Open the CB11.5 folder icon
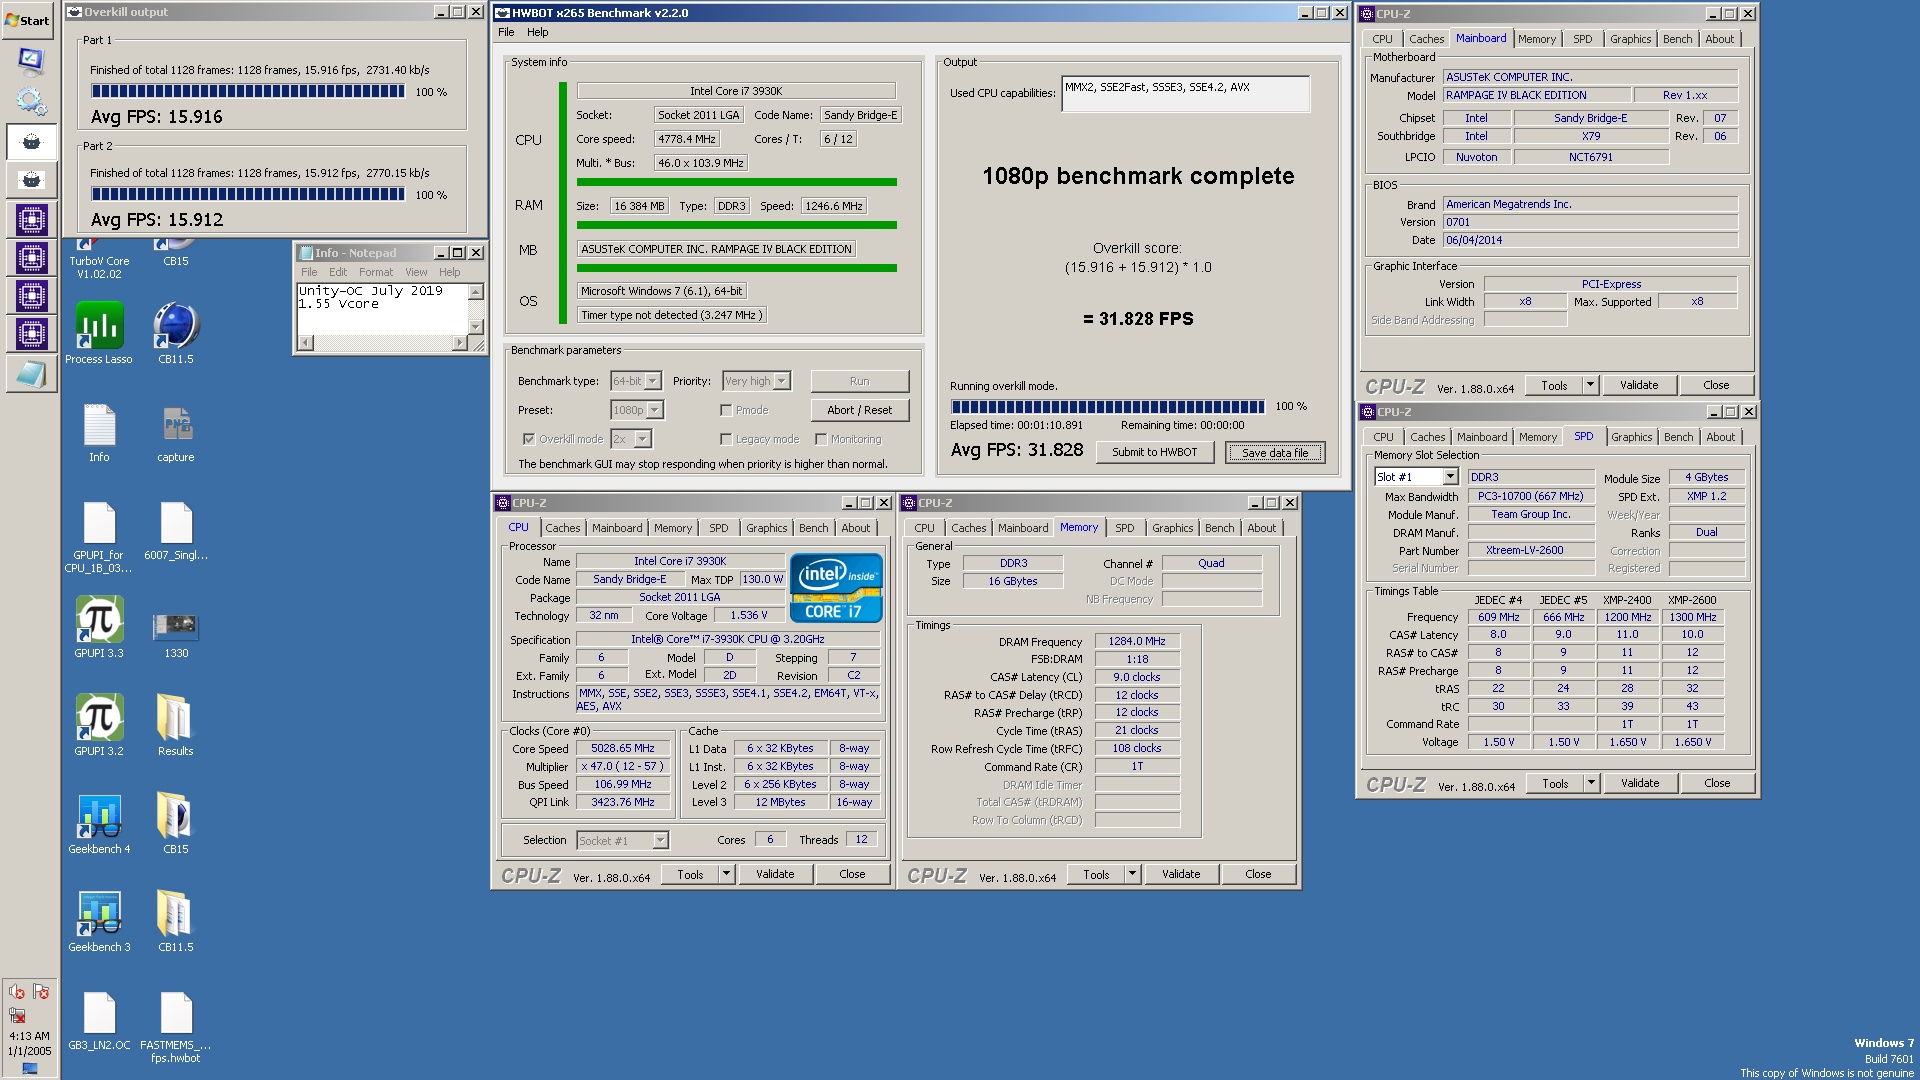Image resolution: width=1920 pixels, height=1080 pixels. click(176, 921)
